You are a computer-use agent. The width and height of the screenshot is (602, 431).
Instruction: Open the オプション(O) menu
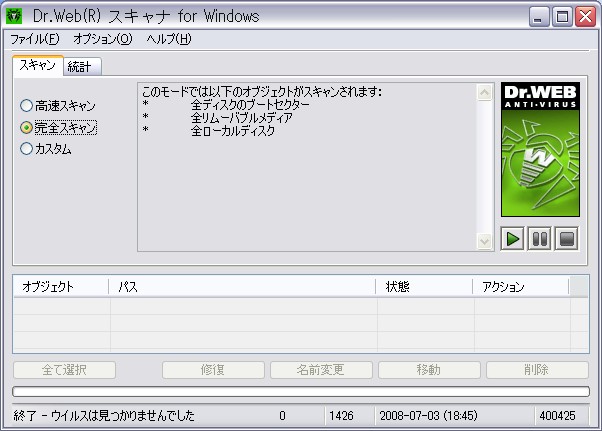tap(103, 39)
